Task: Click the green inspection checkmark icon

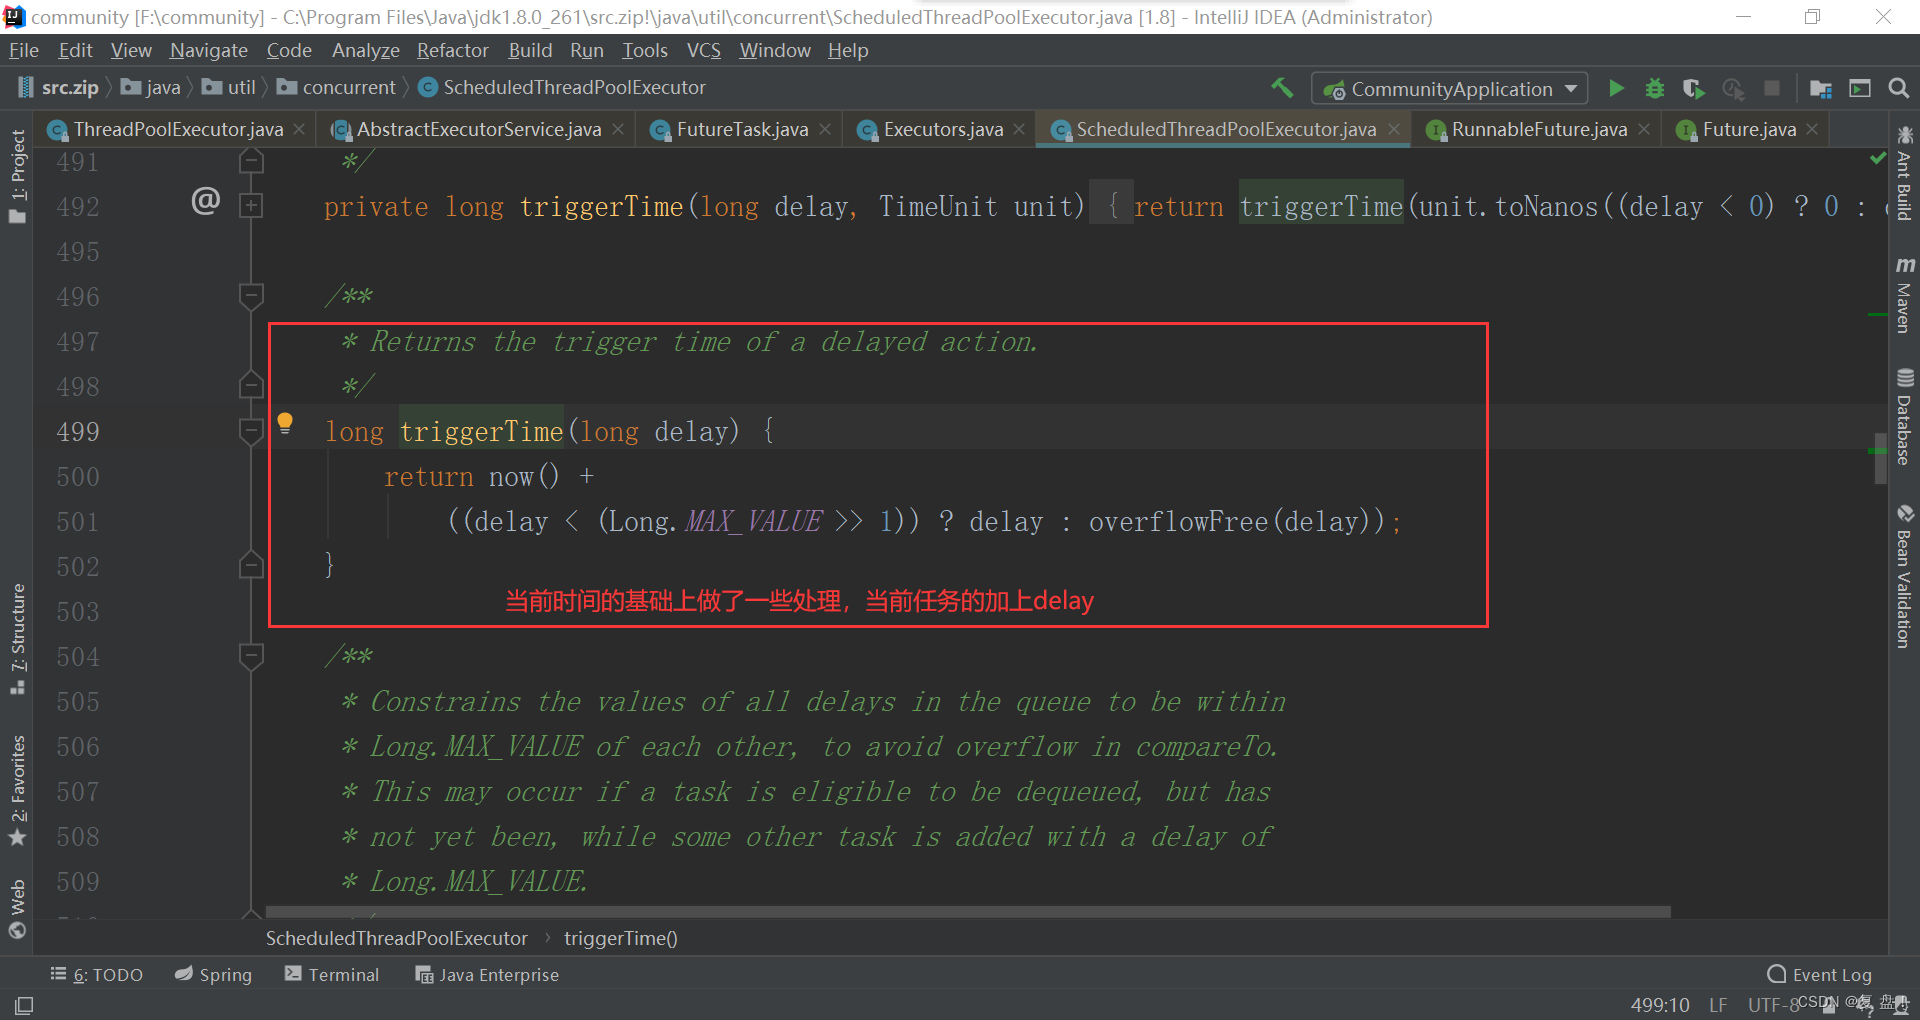Action: pyautogui.click(x=1878, y=158)
